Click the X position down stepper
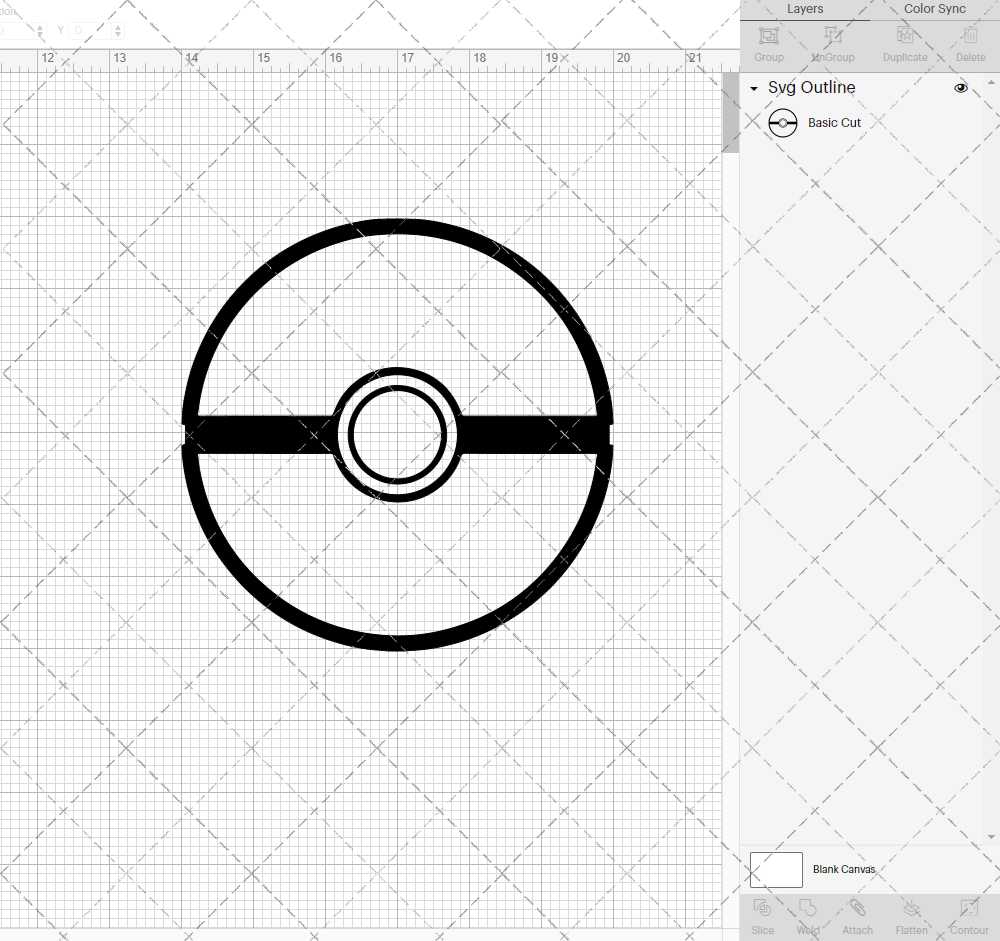The width and height of the screenshot is (1000, 941). tap(40, 34)
